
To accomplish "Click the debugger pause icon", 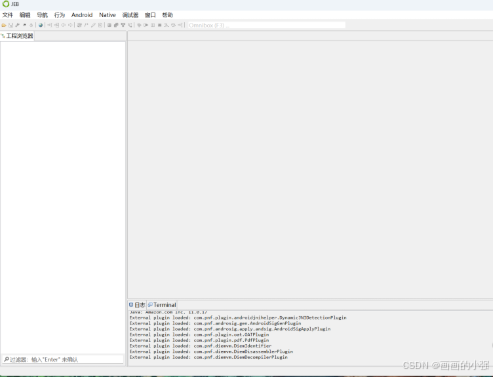I will (x=153, y=25).
